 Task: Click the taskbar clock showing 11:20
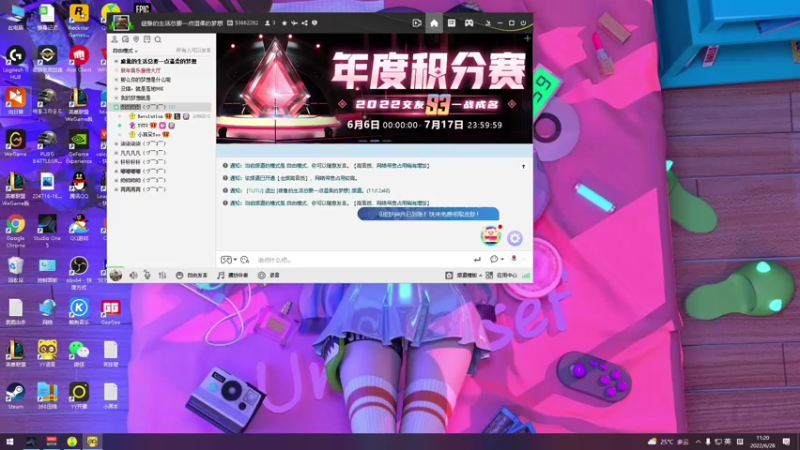pos(763,441)
